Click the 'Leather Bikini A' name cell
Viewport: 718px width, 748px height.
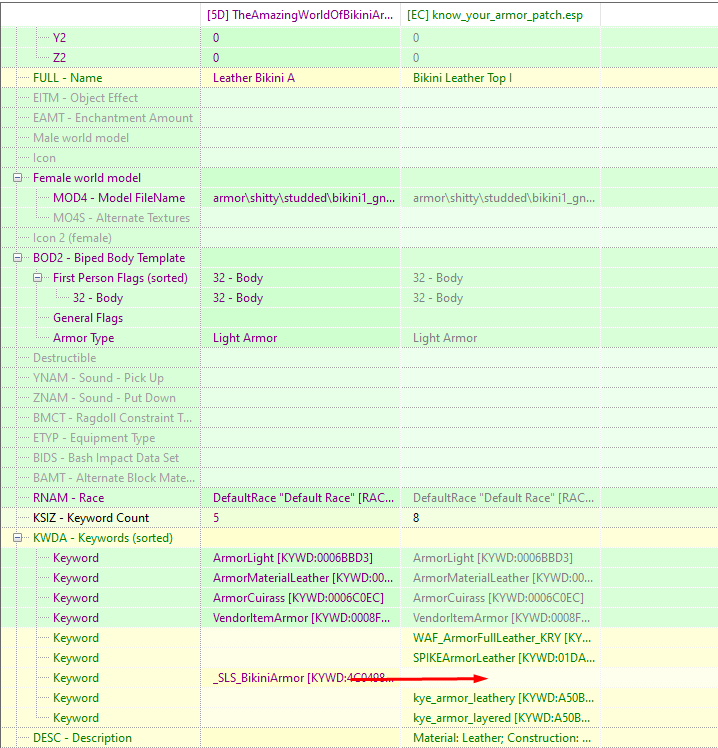(300, 78)
